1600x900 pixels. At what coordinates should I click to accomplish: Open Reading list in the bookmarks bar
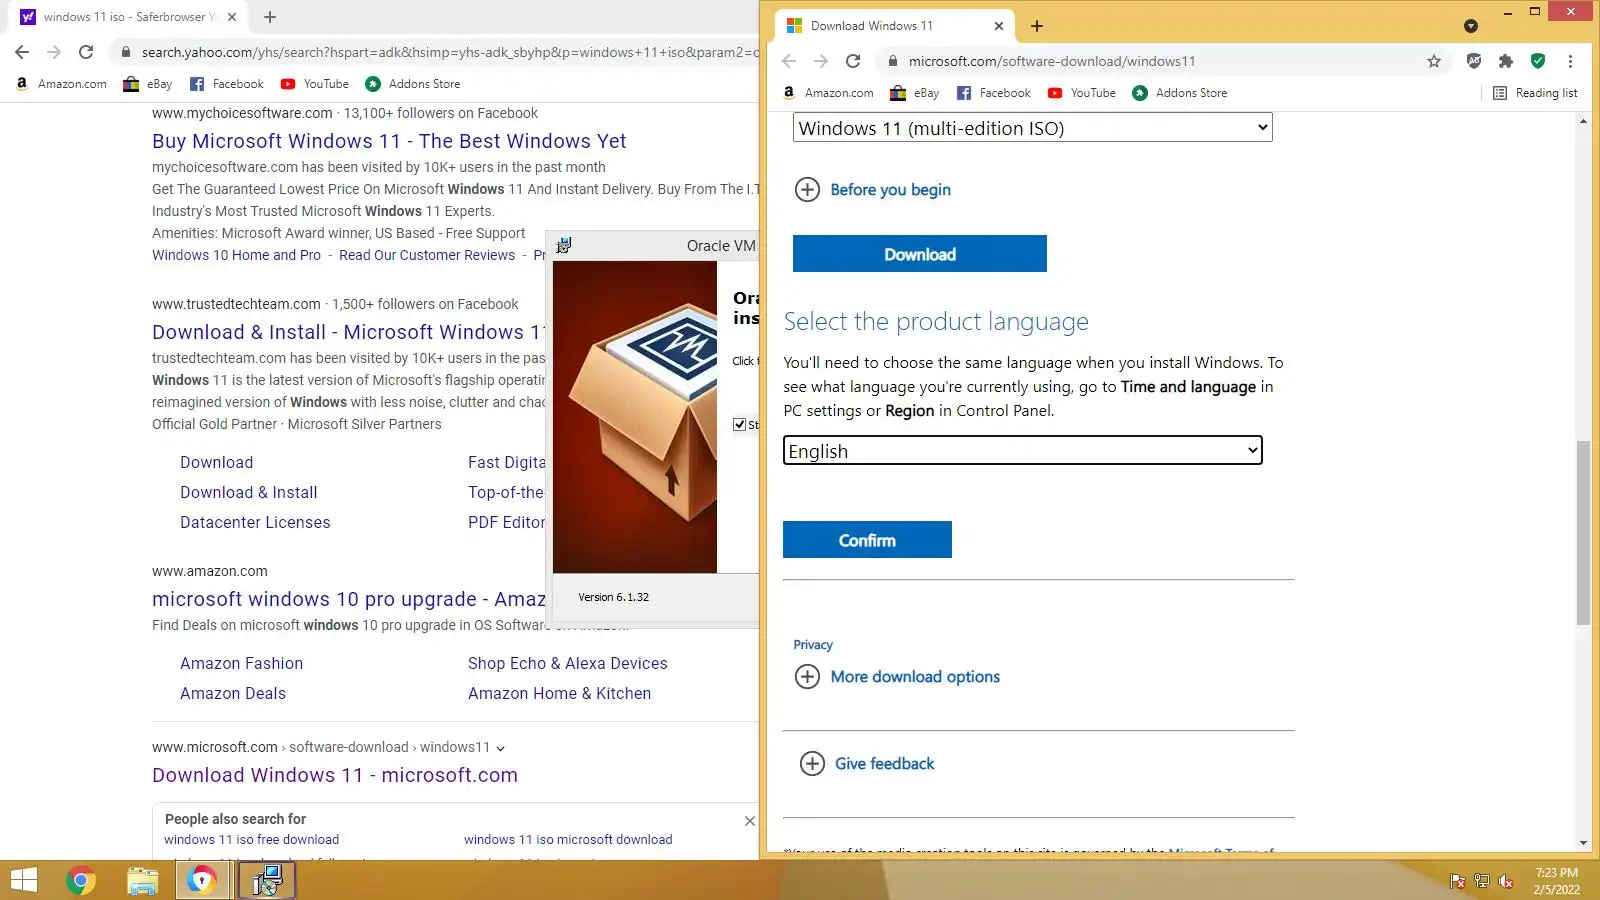click(1535, 93)
